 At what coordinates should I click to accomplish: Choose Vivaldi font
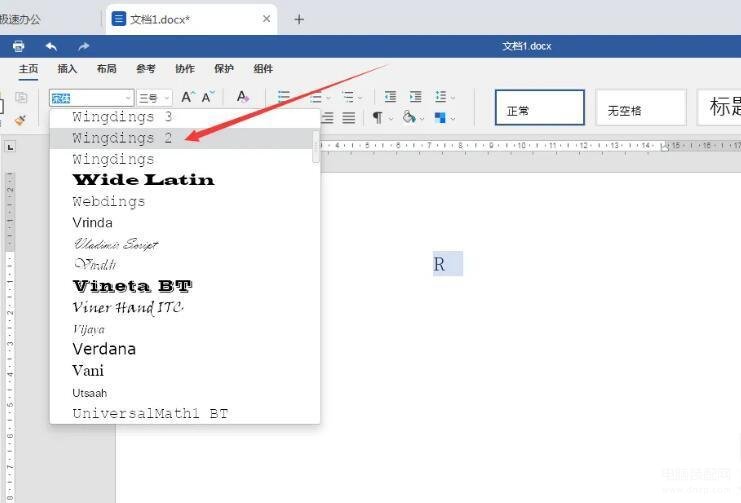(x=185, y=265)
